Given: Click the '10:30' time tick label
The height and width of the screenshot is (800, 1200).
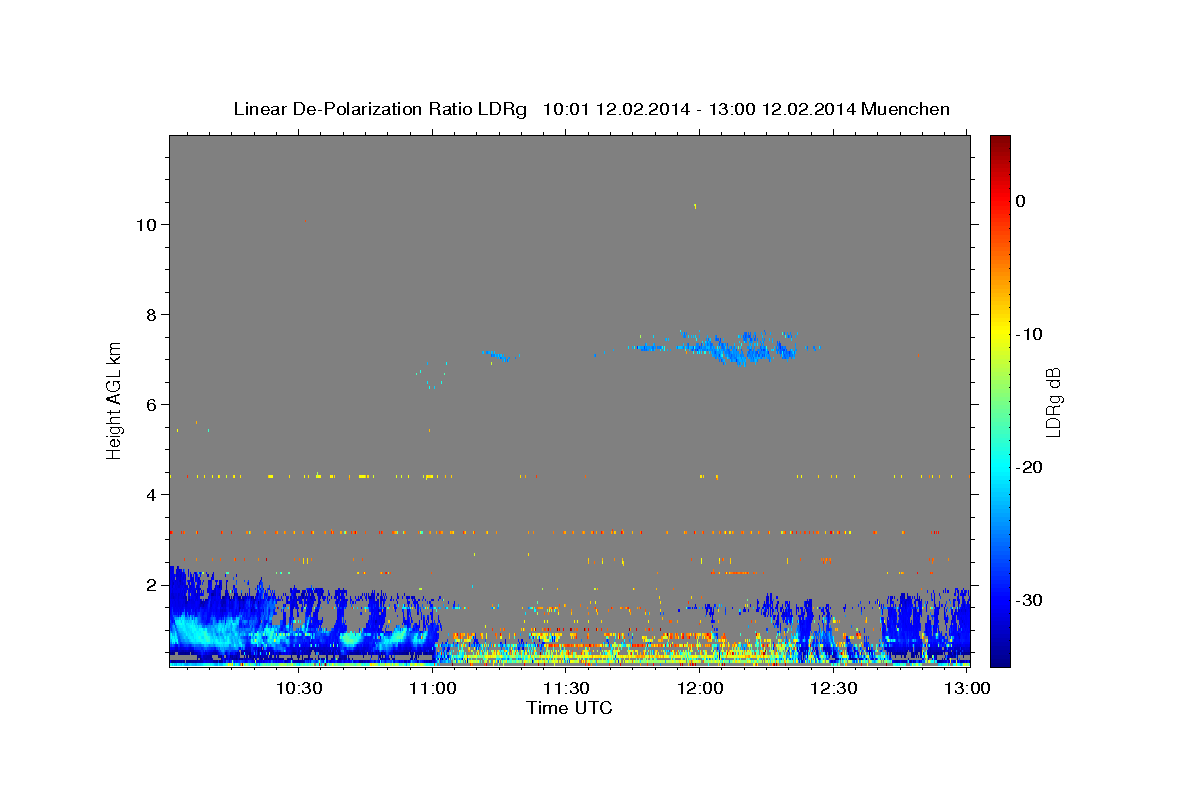Looking at the screenshot, I should (298, 688).
